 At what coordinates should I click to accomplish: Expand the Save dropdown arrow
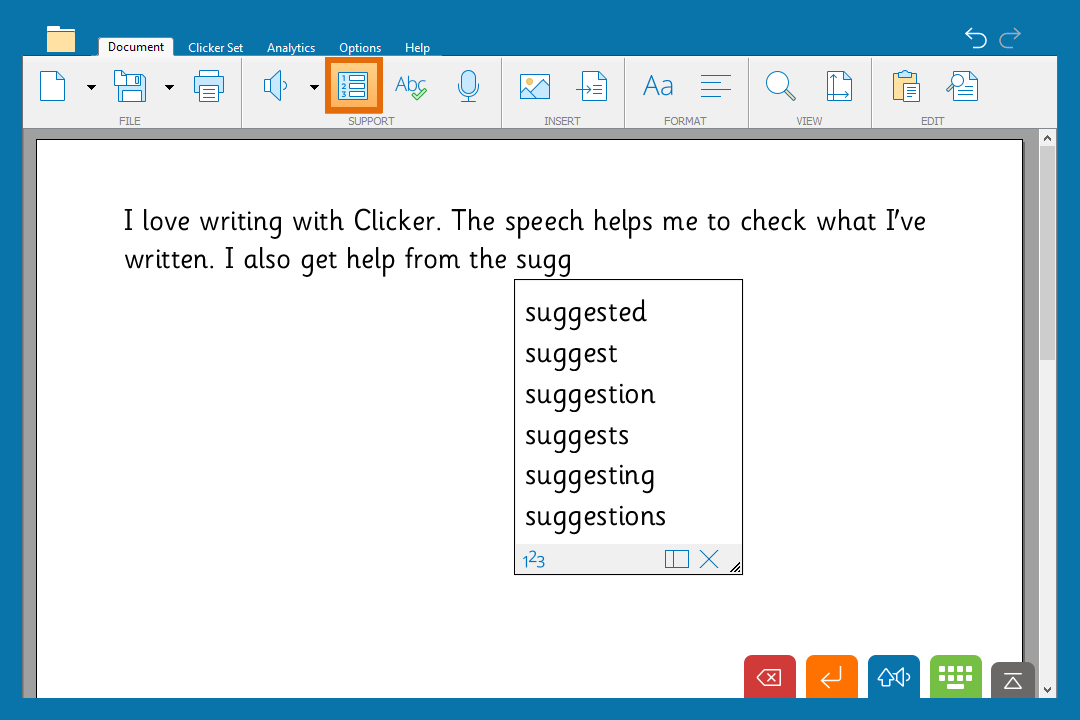[169, 87]
